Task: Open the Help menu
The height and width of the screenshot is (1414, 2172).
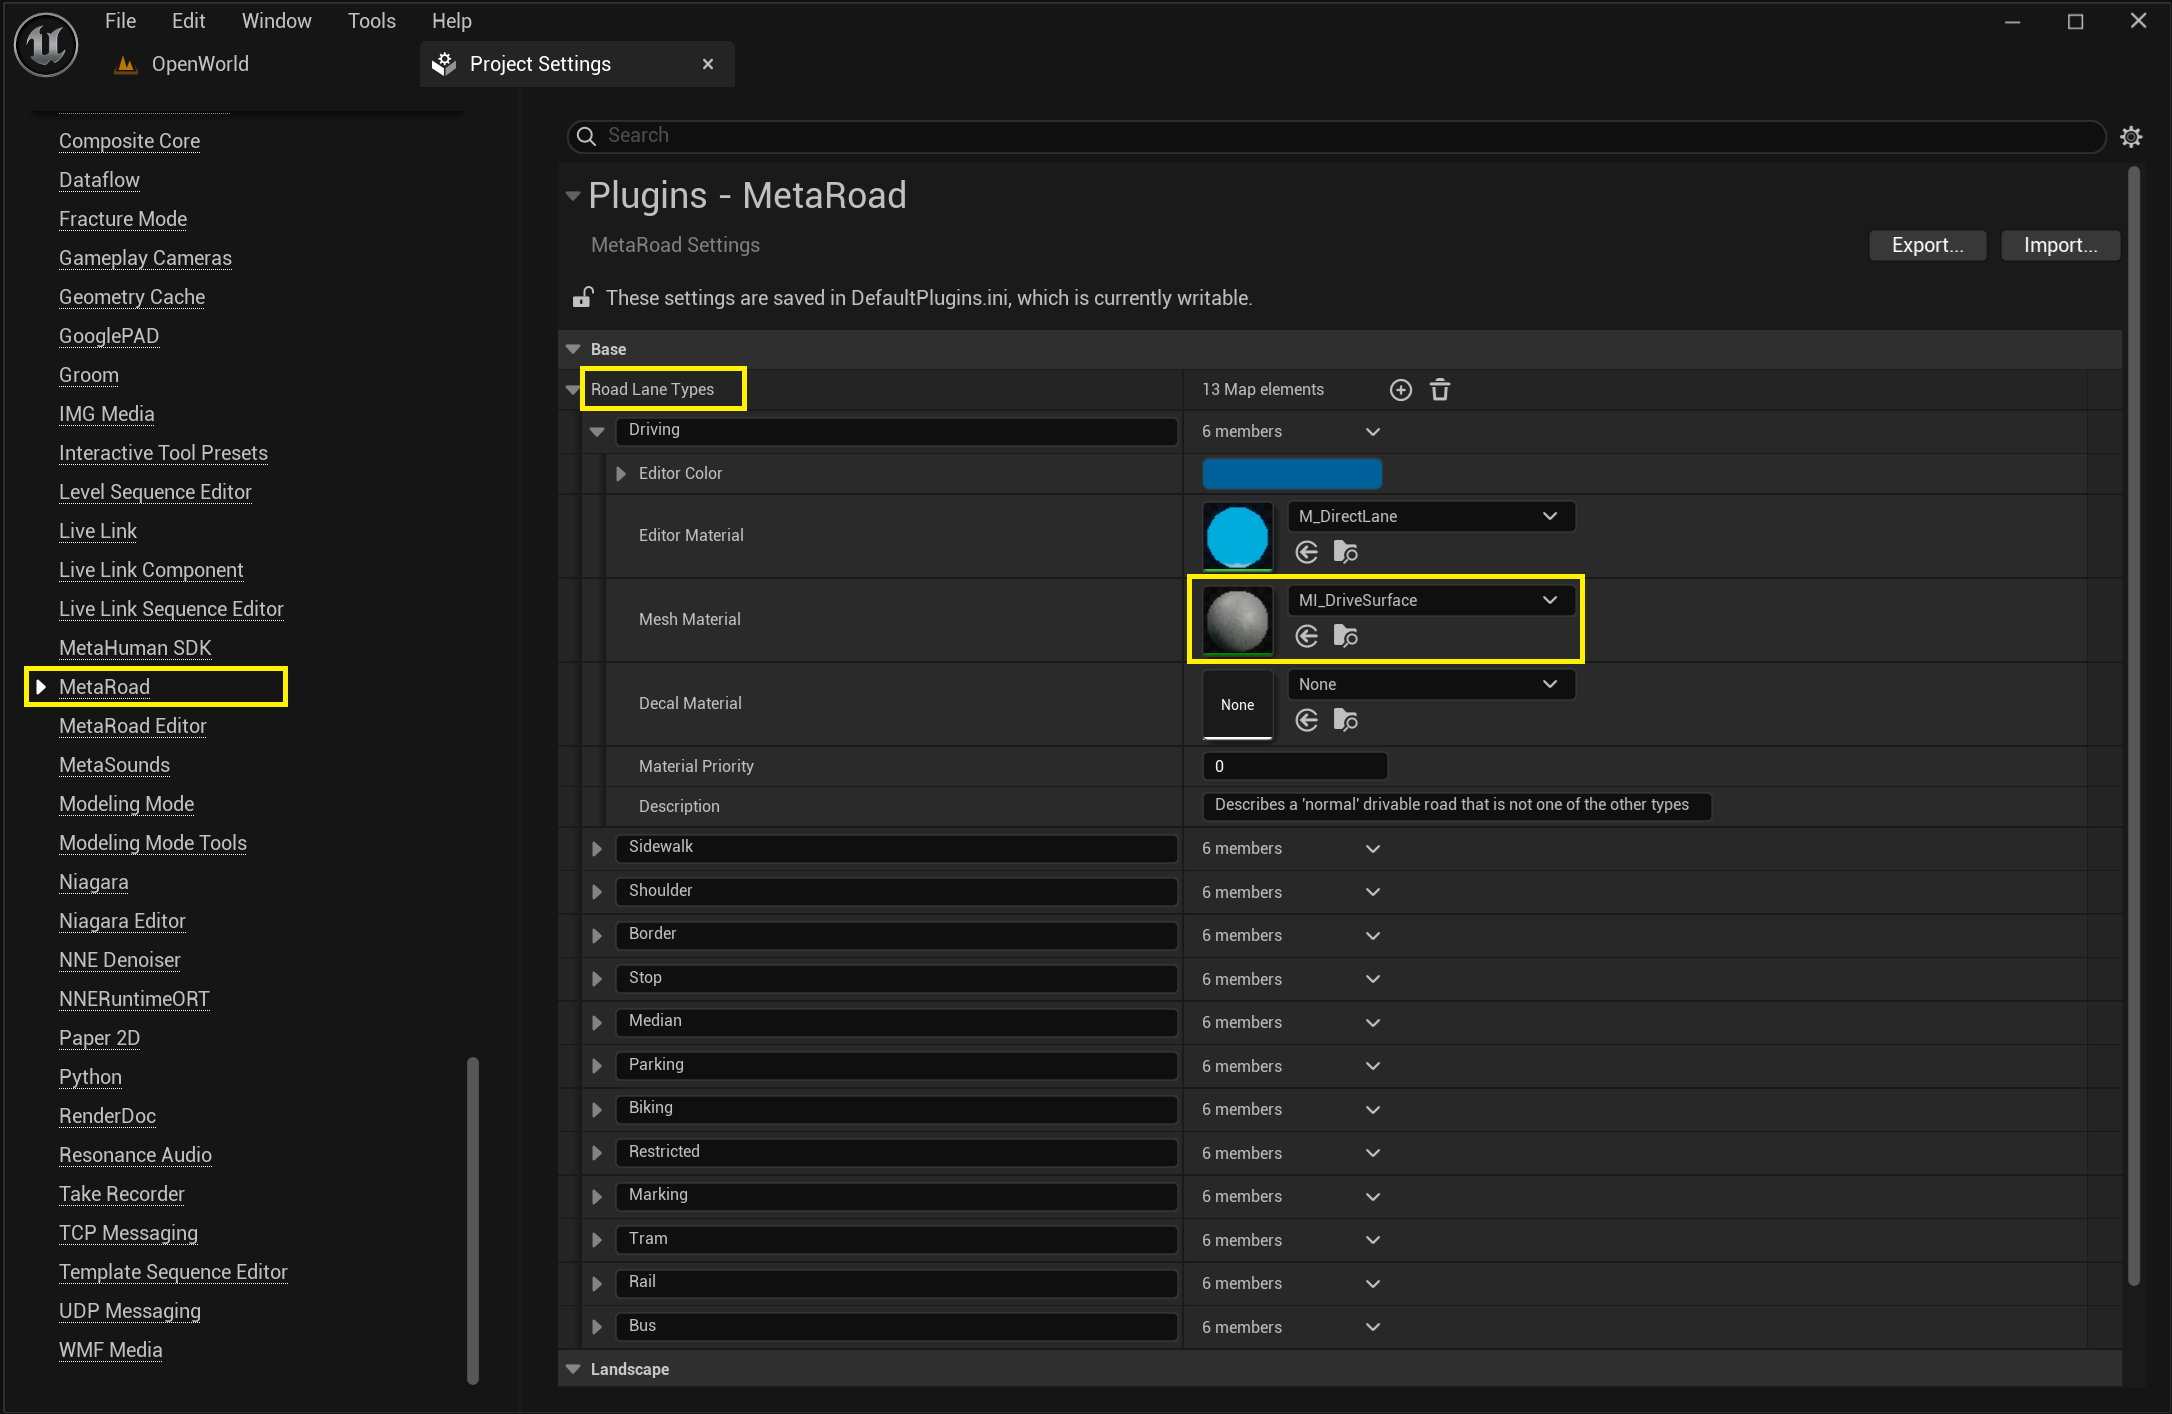Action: [x=451, y=21]
